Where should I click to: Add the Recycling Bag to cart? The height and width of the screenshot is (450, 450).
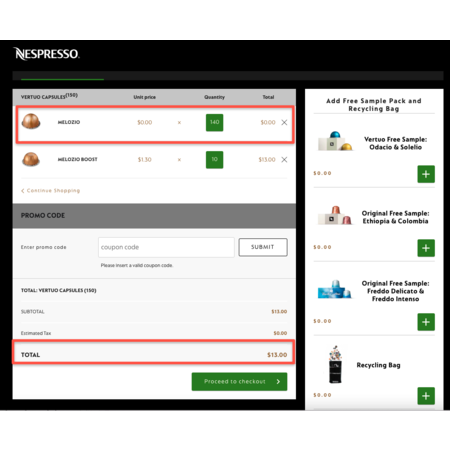click(x=426, y=396)
